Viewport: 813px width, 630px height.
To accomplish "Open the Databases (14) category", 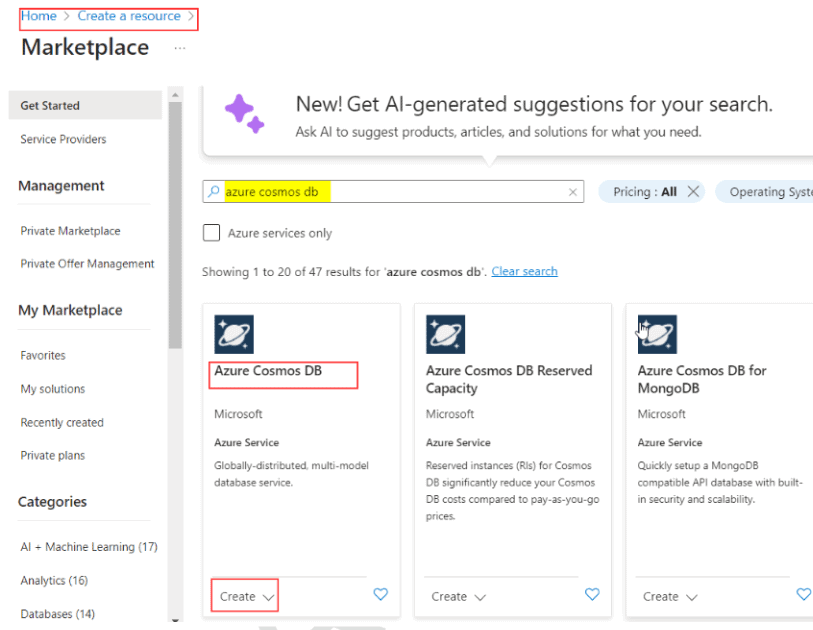I will point(60,614).
